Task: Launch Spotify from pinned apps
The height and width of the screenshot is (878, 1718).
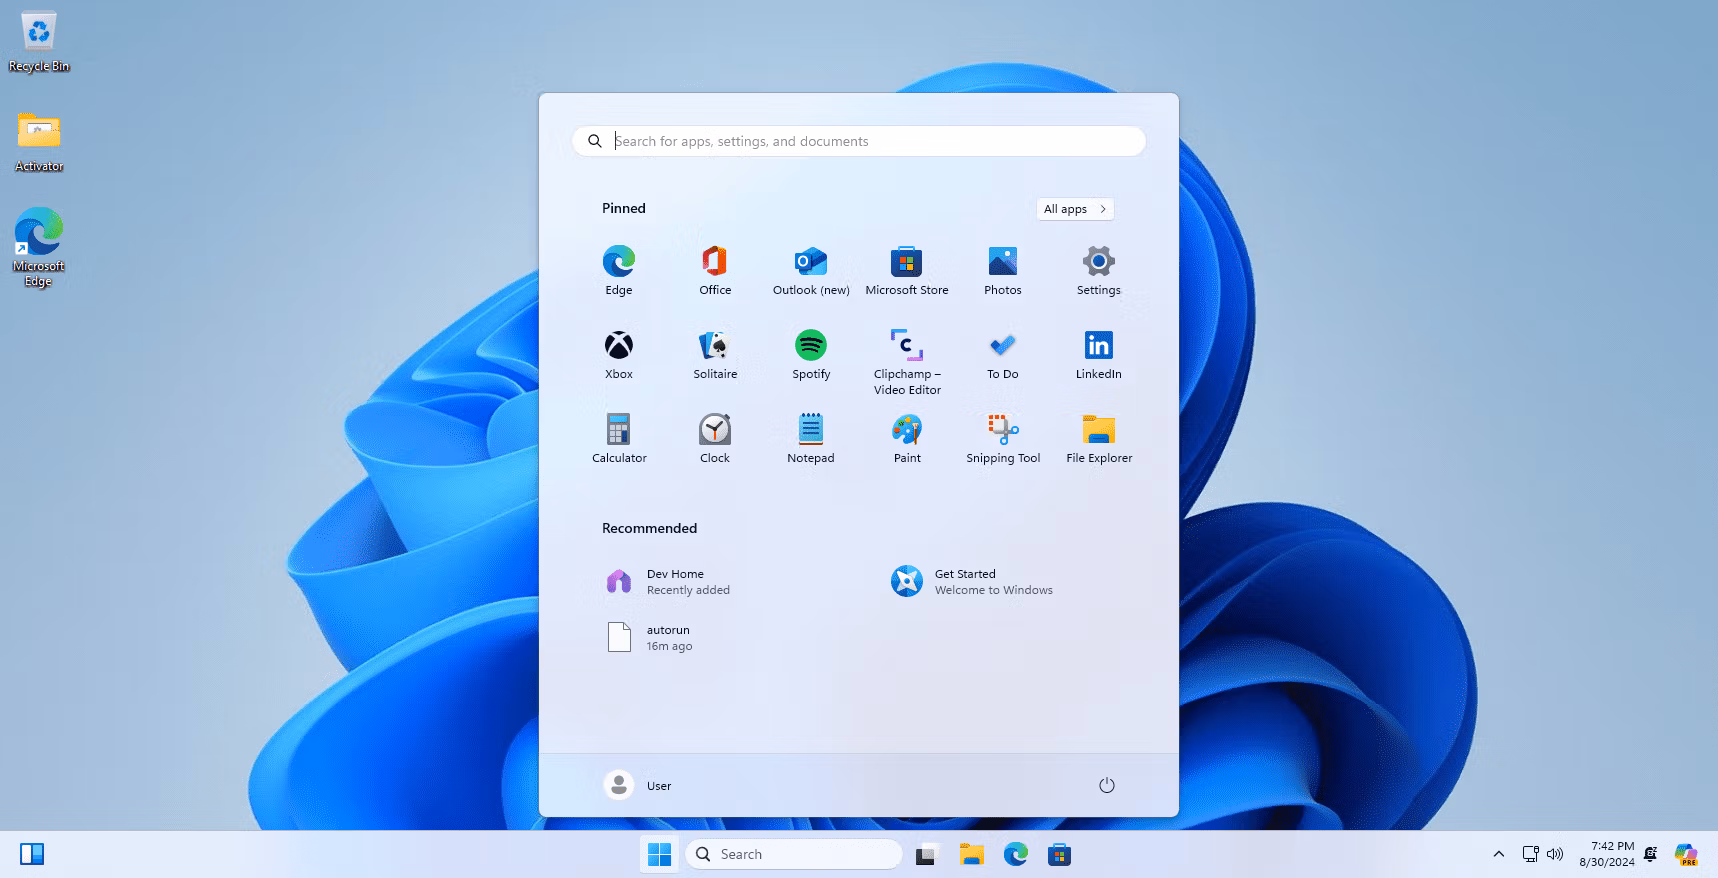Action: (x=811, y=354)
